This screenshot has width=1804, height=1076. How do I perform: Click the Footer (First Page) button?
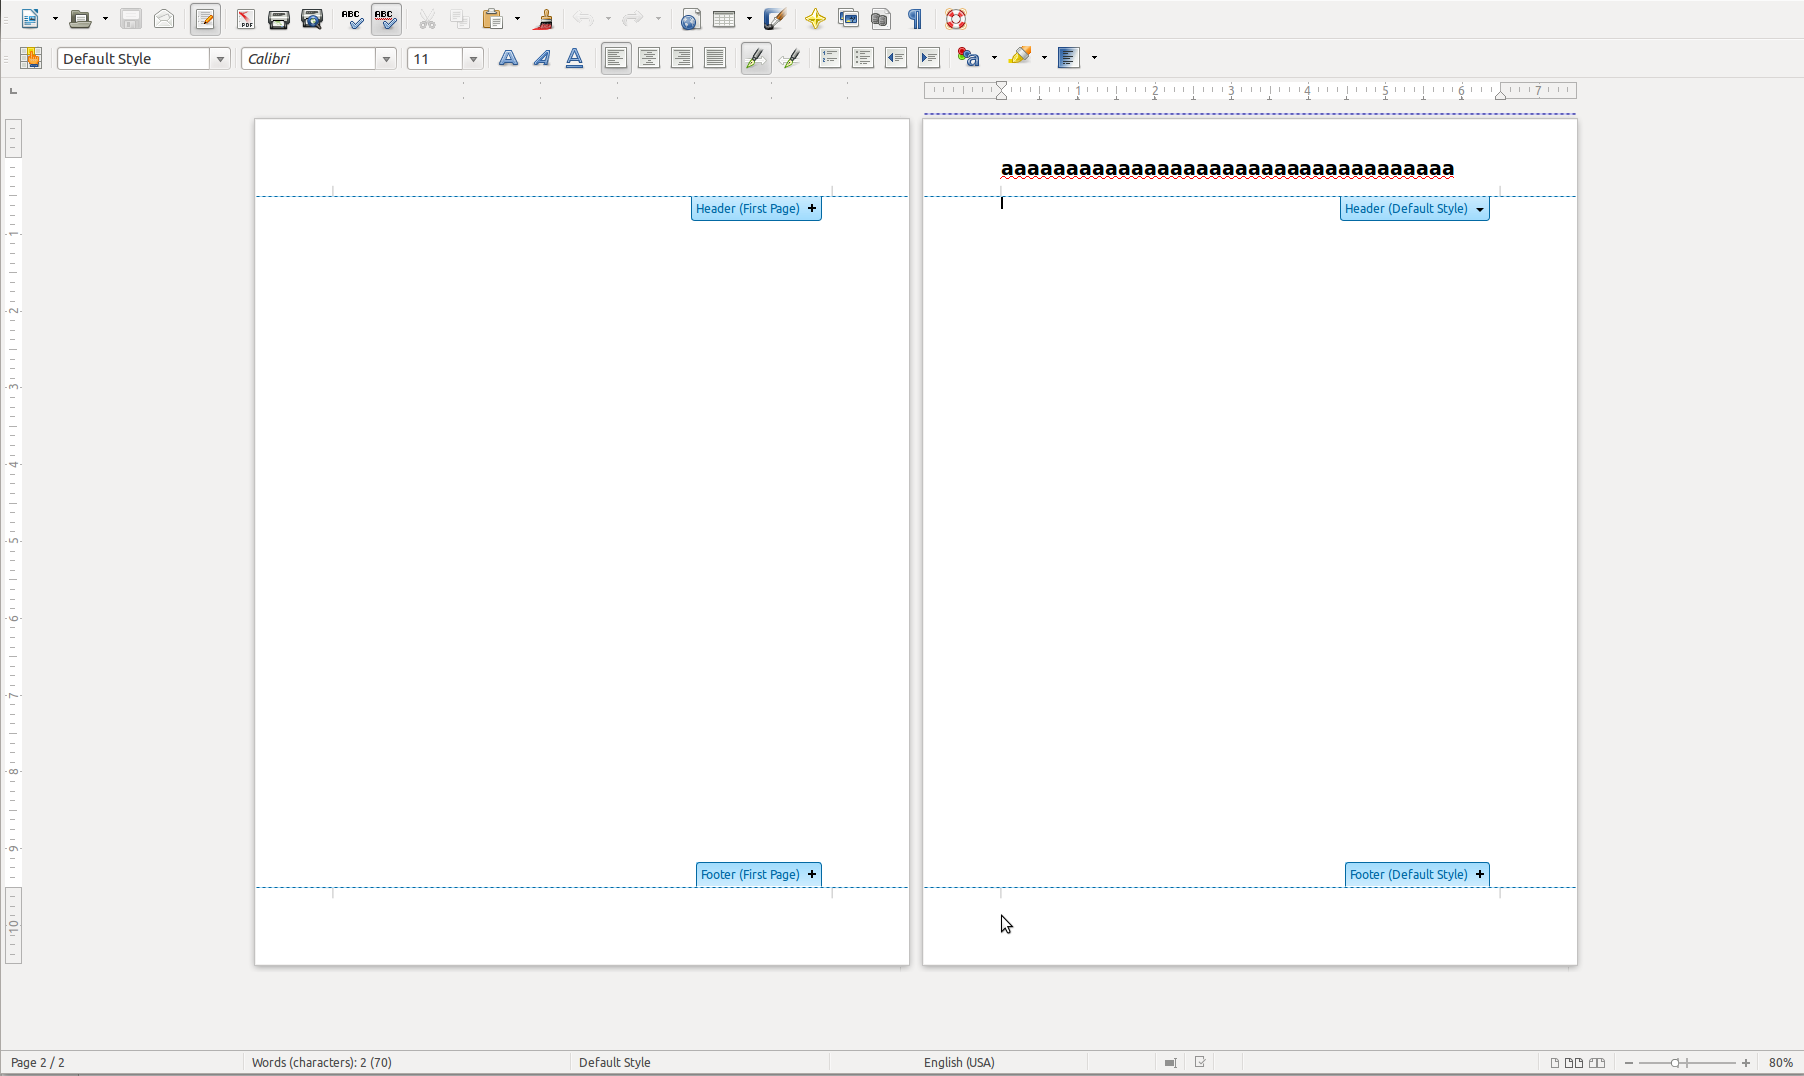click(758, 875)
